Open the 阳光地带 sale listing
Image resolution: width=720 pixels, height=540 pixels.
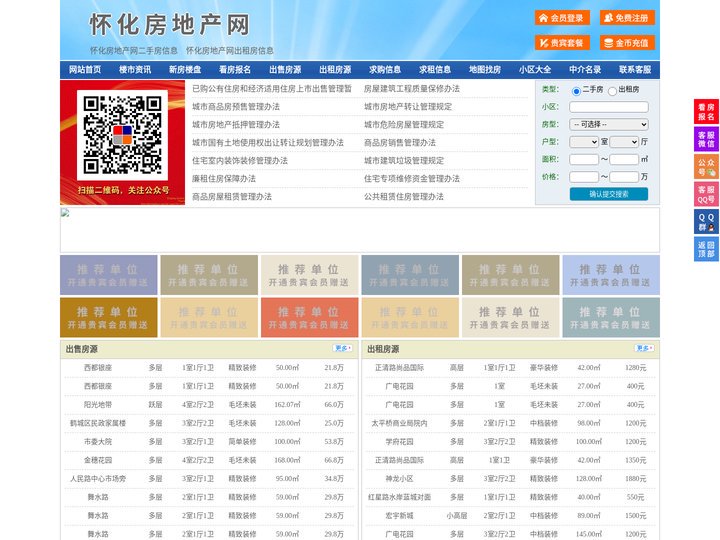(98, 405)
